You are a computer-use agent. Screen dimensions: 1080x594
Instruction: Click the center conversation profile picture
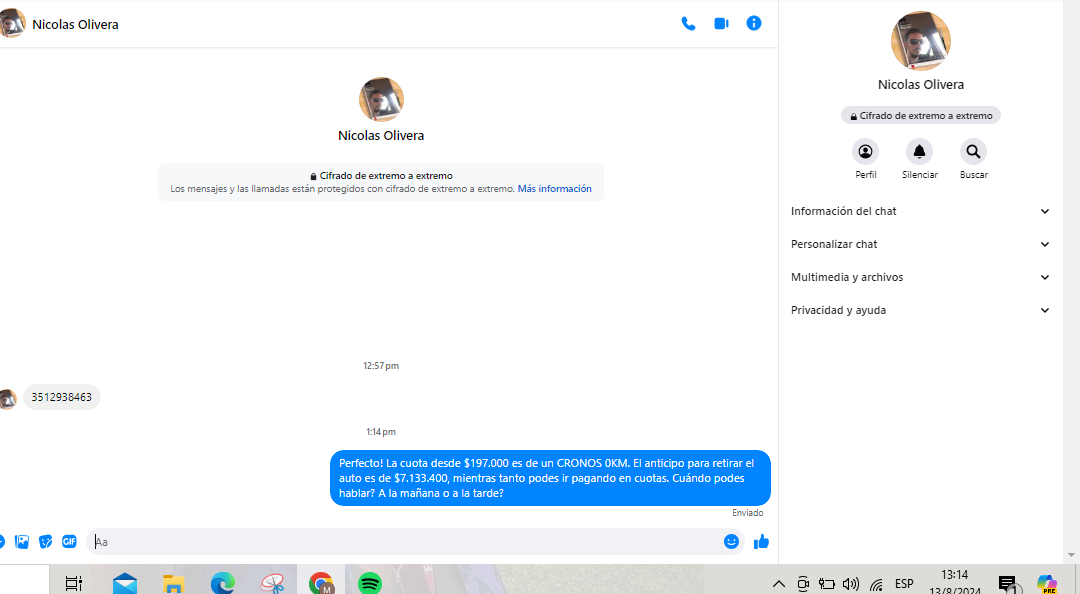point(381,99)
